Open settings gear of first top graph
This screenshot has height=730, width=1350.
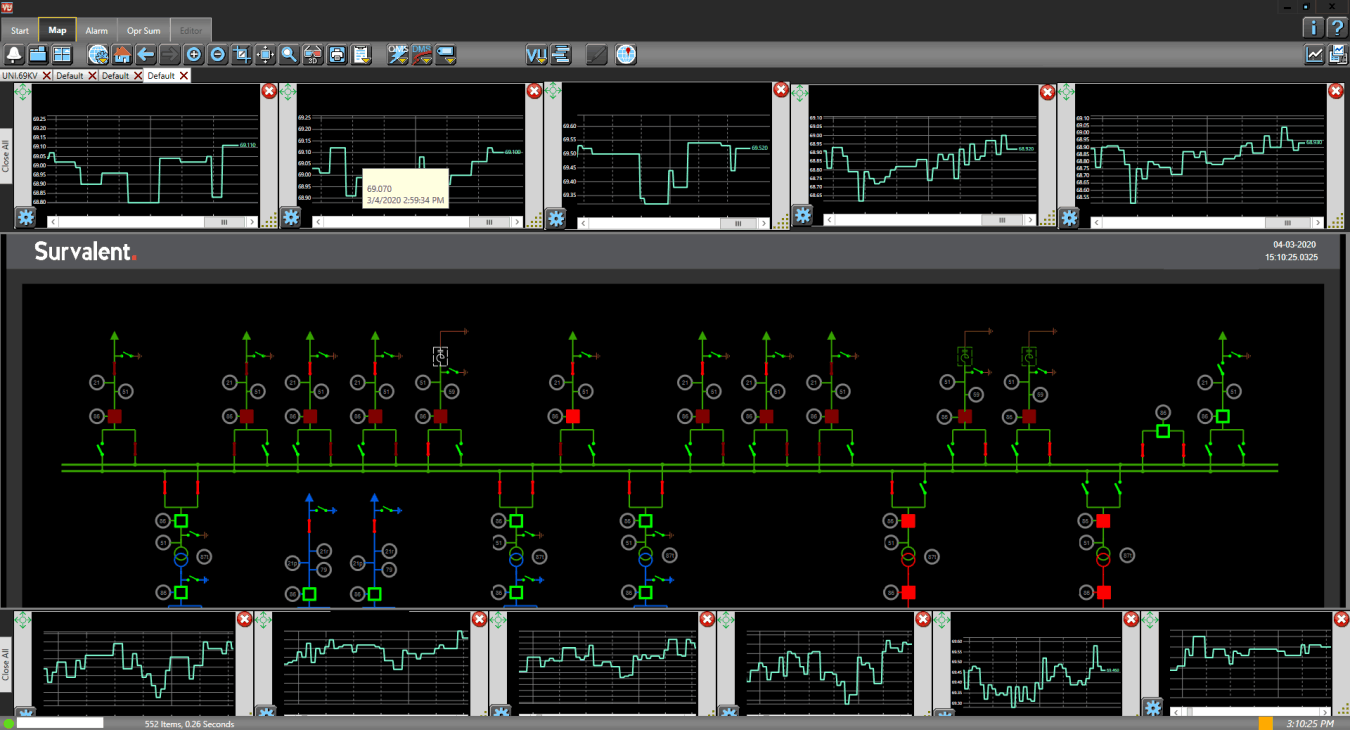(25, 217)
